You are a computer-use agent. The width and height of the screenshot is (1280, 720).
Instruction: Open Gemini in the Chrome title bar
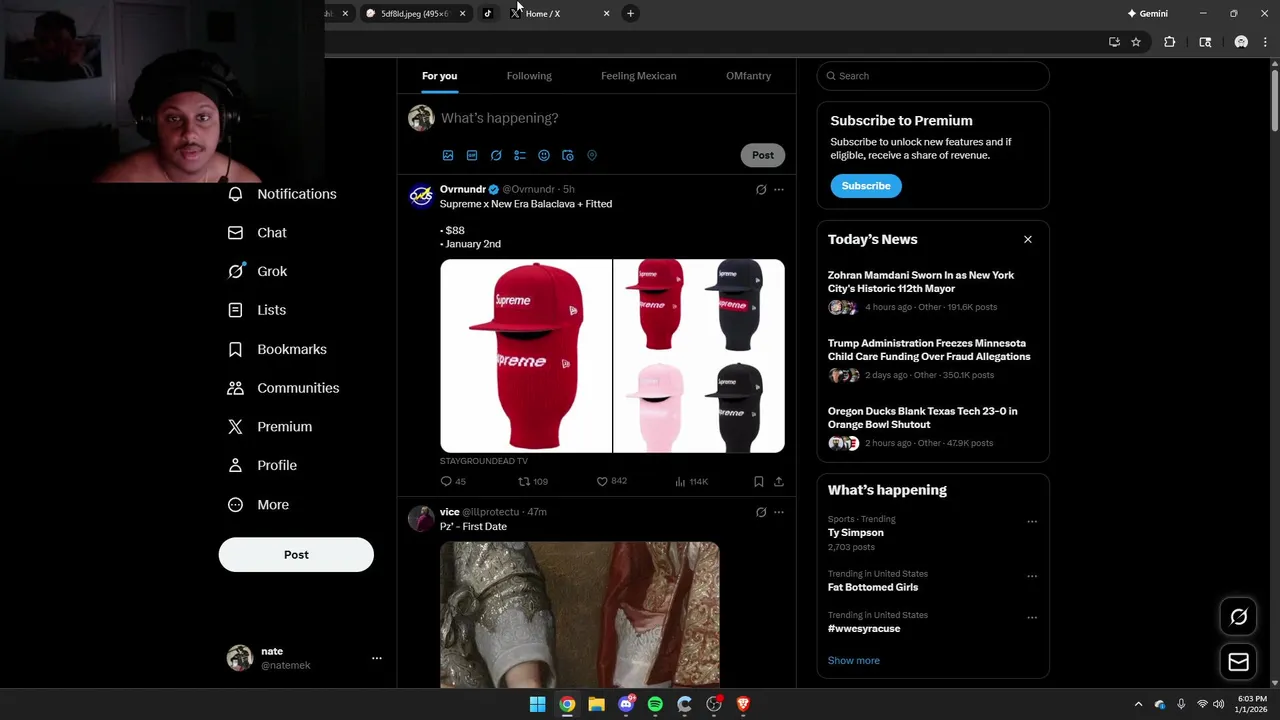[x=1147, y=14]
